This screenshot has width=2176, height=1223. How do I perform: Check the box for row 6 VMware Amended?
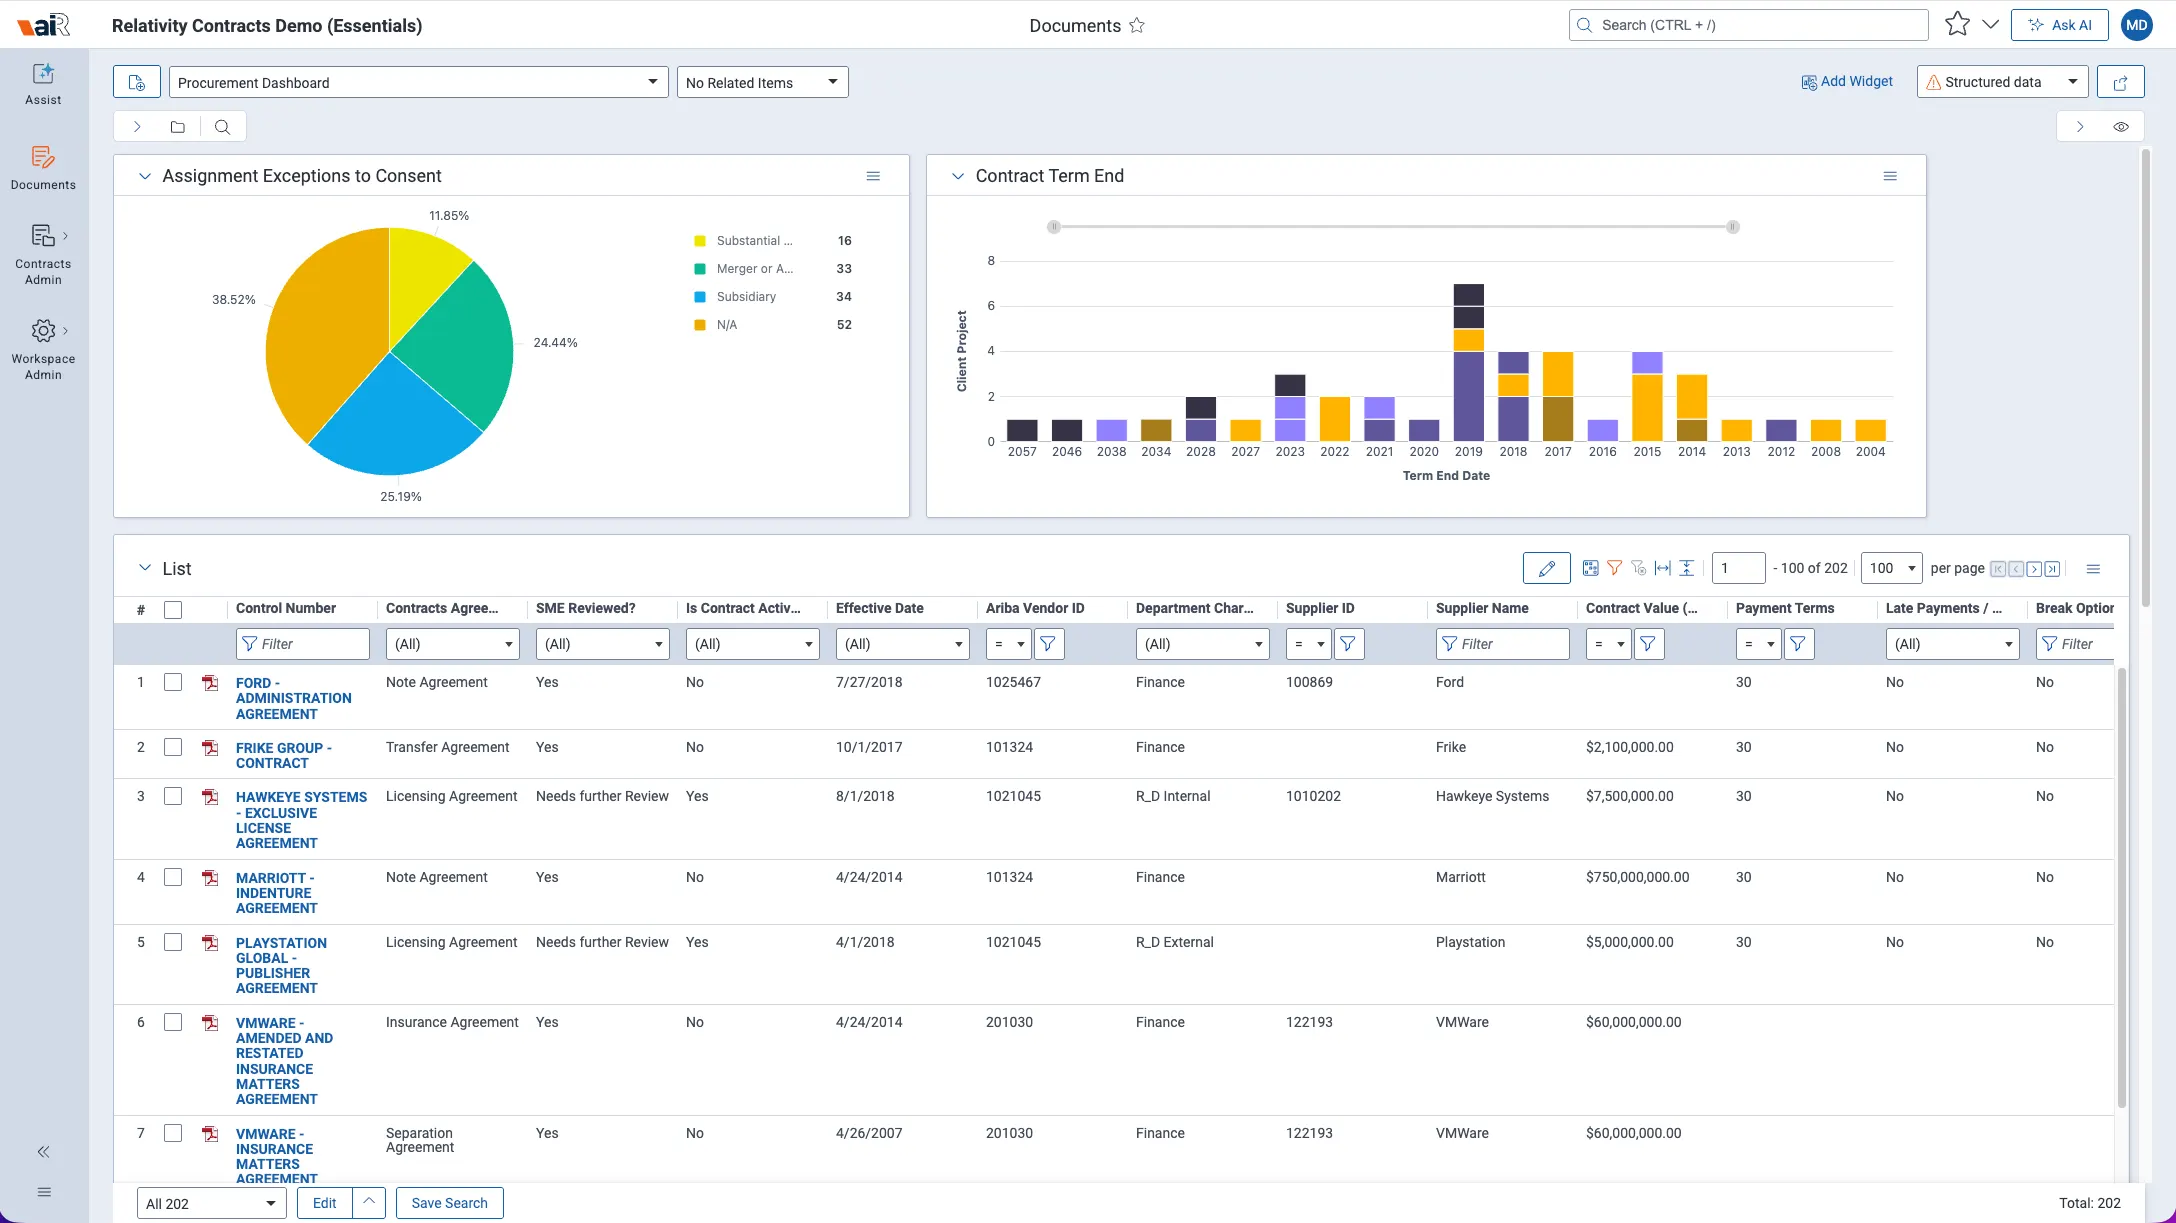[173, 1022]
